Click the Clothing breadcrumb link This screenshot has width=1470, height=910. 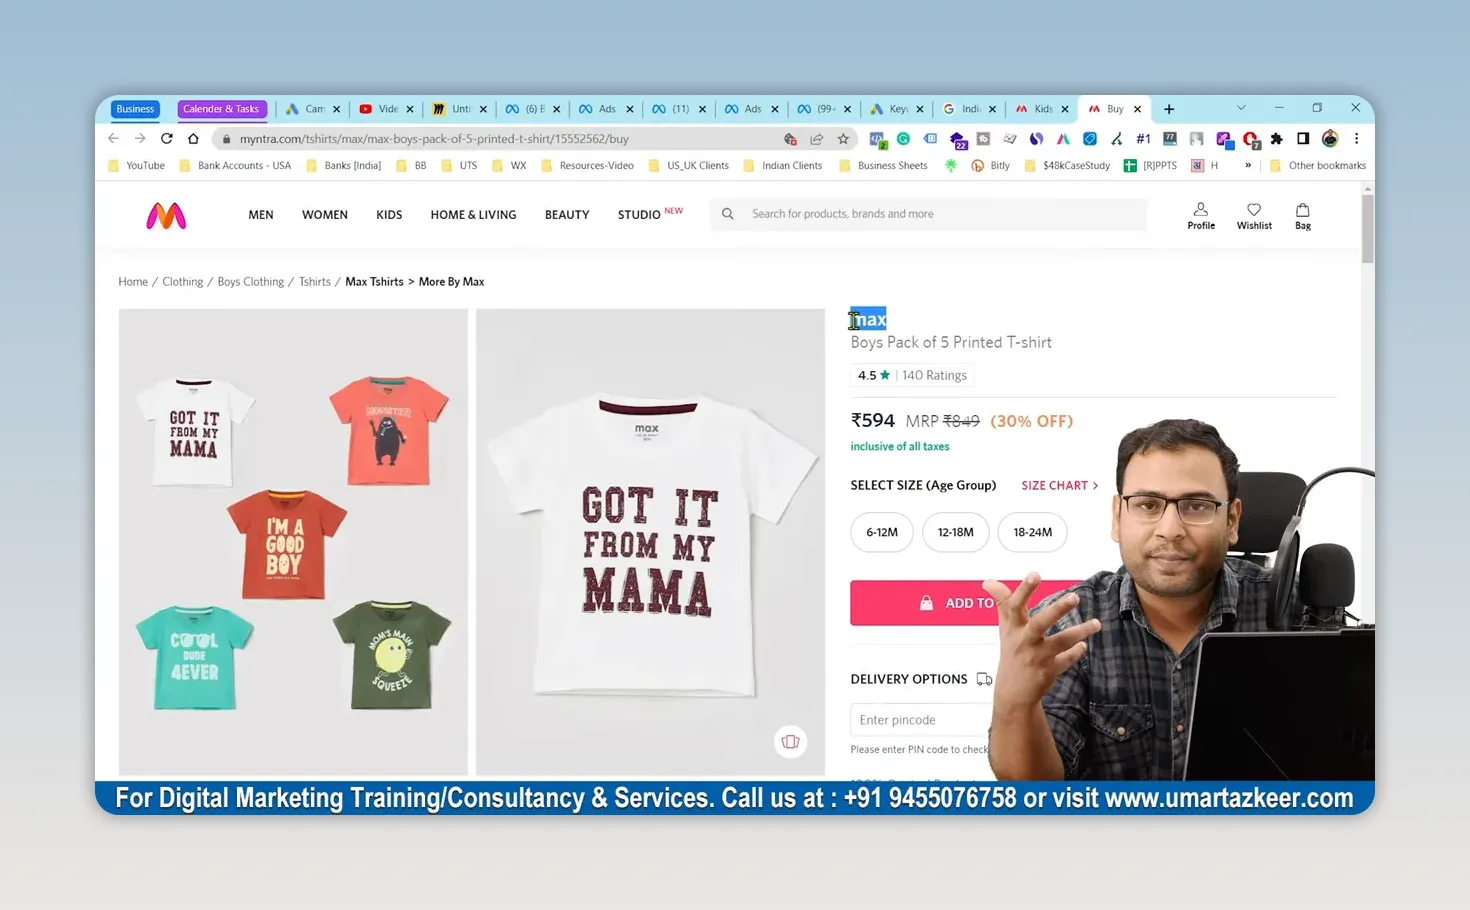[183, 282]
